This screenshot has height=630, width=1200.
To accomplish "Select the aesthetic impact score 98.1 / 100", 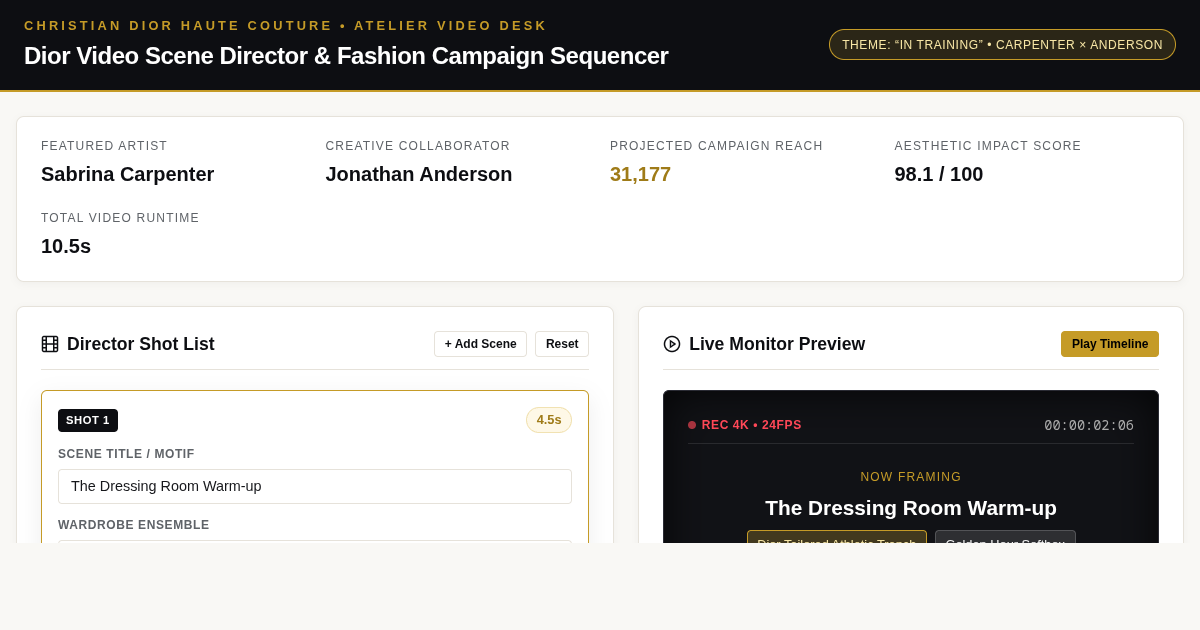I will coord(939,174).
